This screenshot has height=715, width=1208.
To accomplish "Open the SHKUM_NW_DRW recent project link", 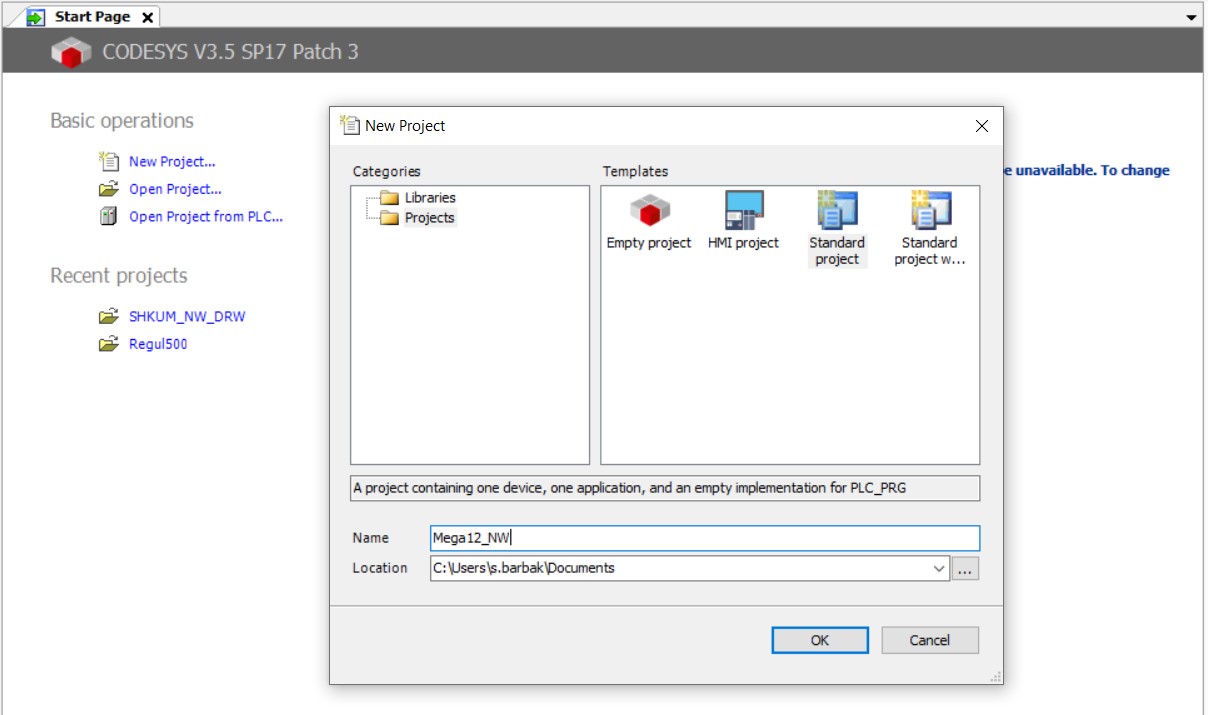I will pyautogui.click(x=187, y=316).
